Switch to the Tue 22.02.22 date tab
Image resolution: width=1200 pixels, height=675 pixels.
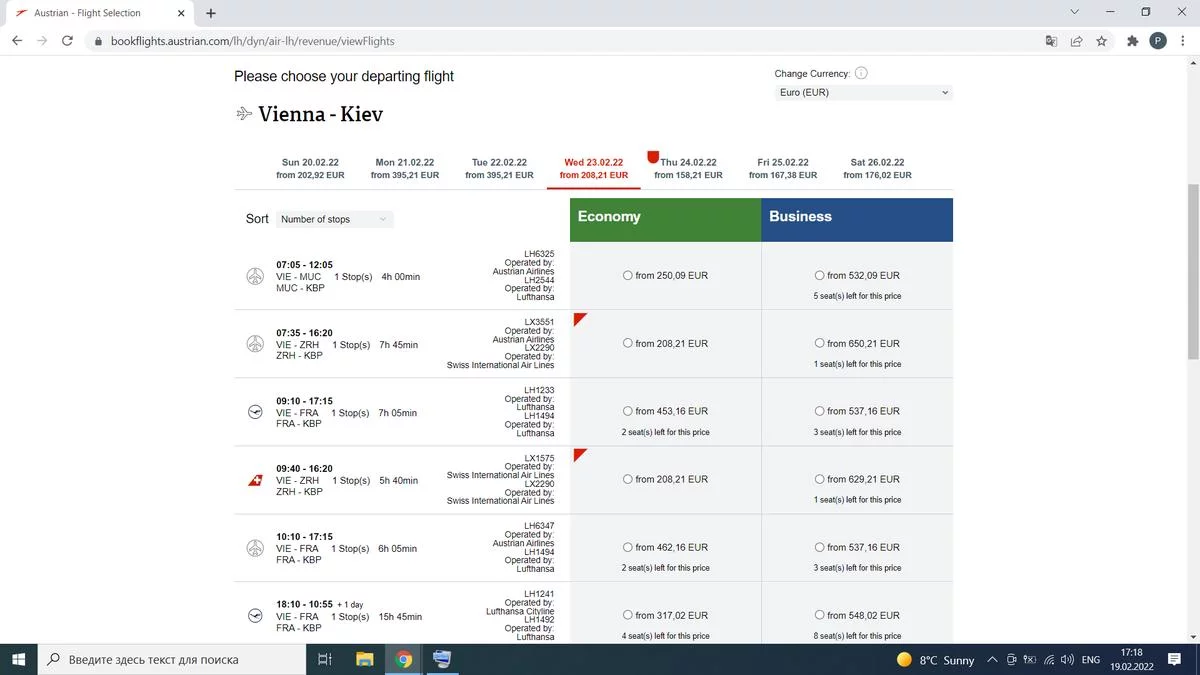click(499, 168)
